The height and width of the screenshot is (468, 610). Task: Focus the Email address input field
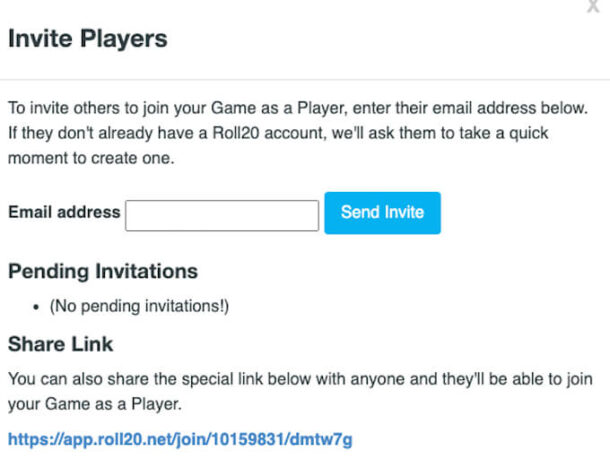tap(221, 214)
